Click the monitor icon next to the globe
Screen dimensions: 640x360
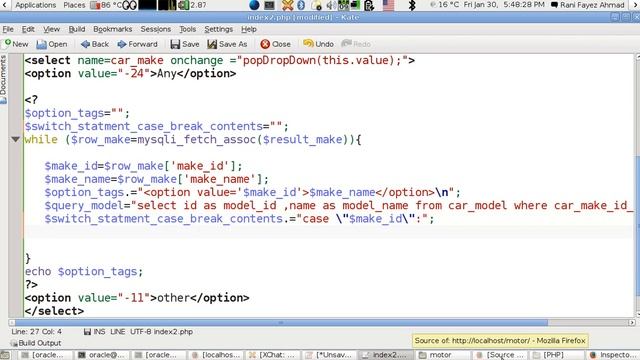[269, 5]
